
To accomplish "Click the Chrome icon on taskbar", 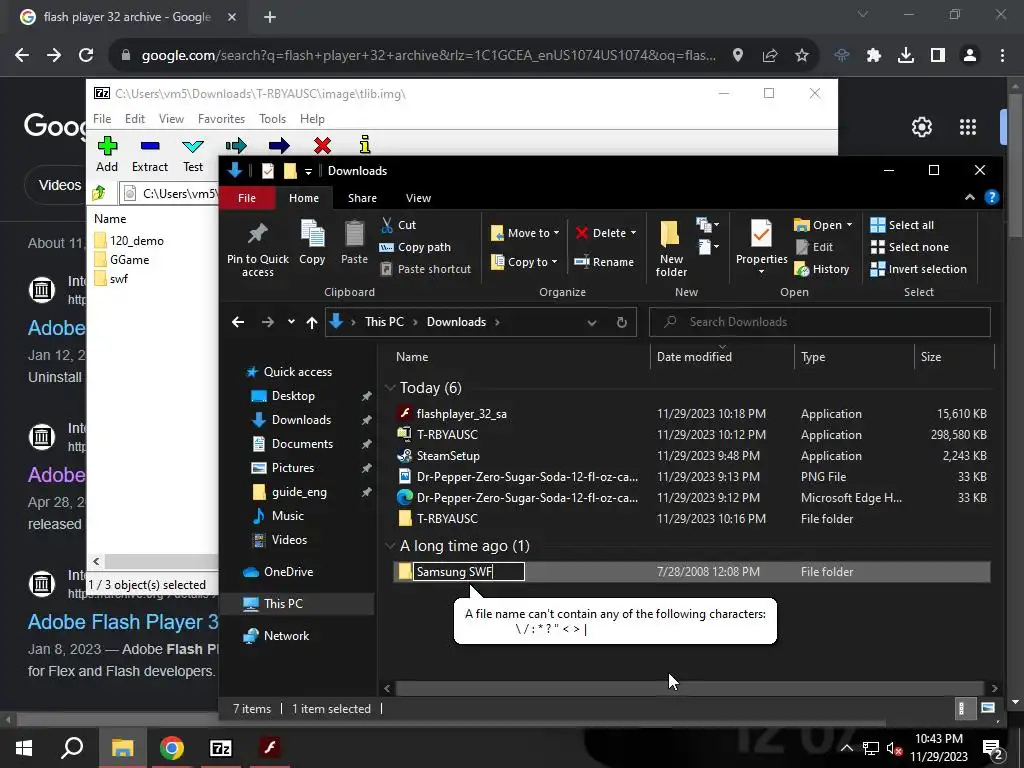I will coord(172,747).
